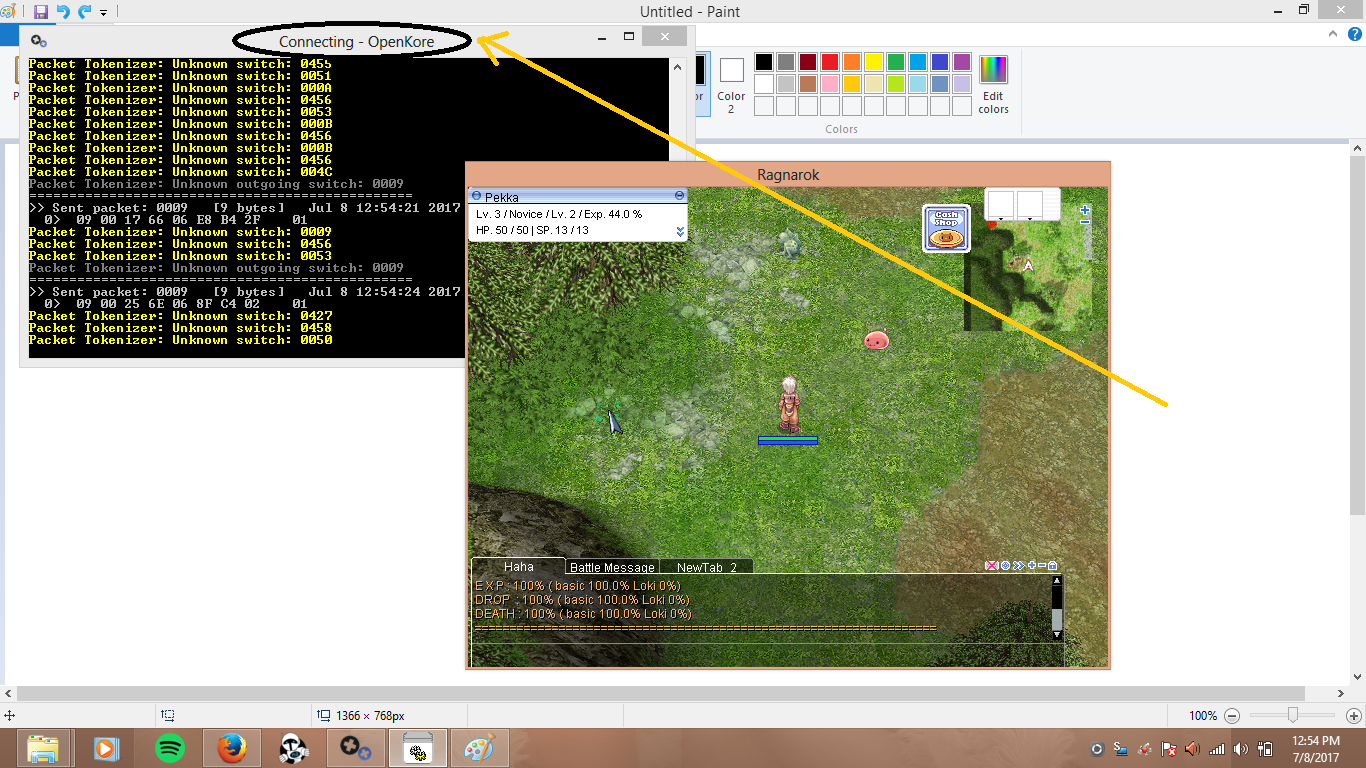Zoom in Paint canvas with plus button
This screenshot has width=1366, height=768.
pos(1354,716)
